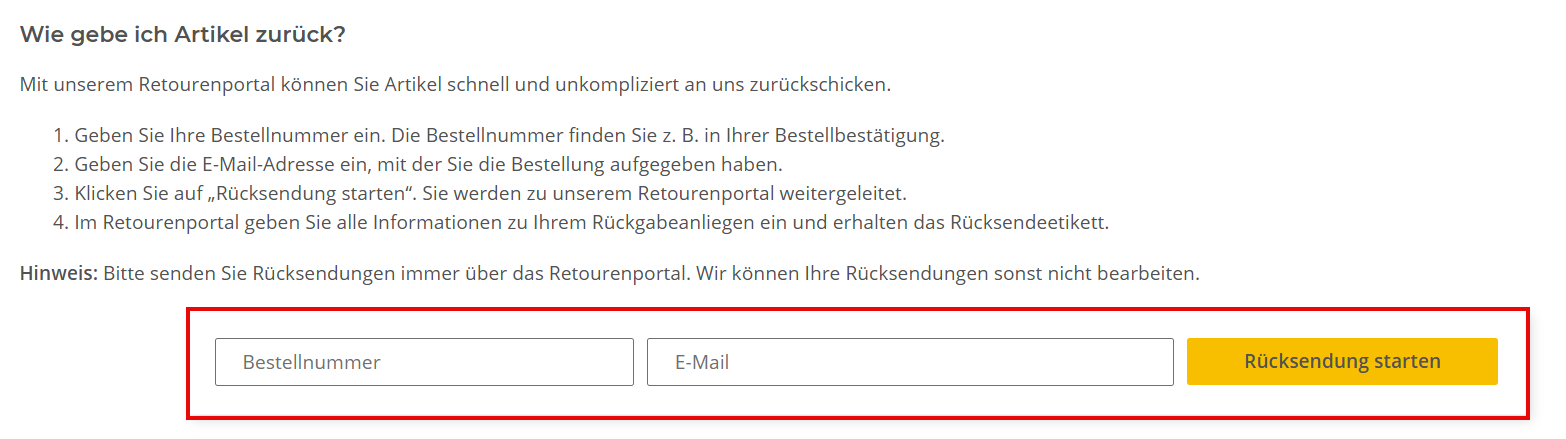Image resolution: width=1566 pixels, height=439 pixels.
Task: Click the bold "Hinweis:" label
Action: tap(58, 273)
